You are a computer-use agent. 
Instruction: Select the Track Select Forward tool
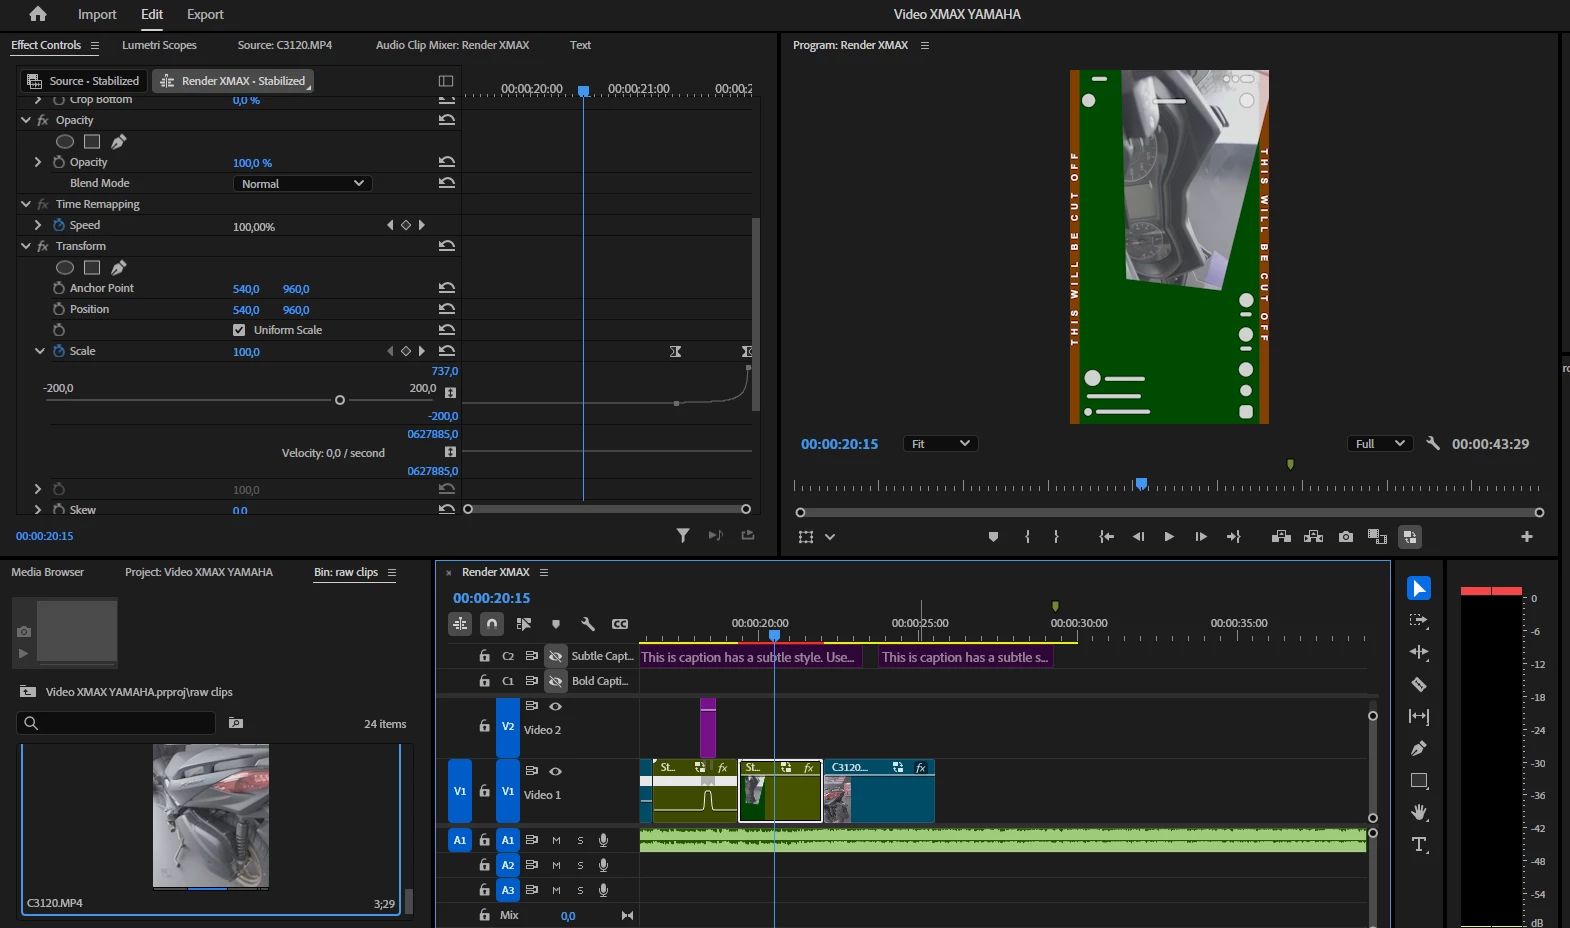coord(1418,620)
